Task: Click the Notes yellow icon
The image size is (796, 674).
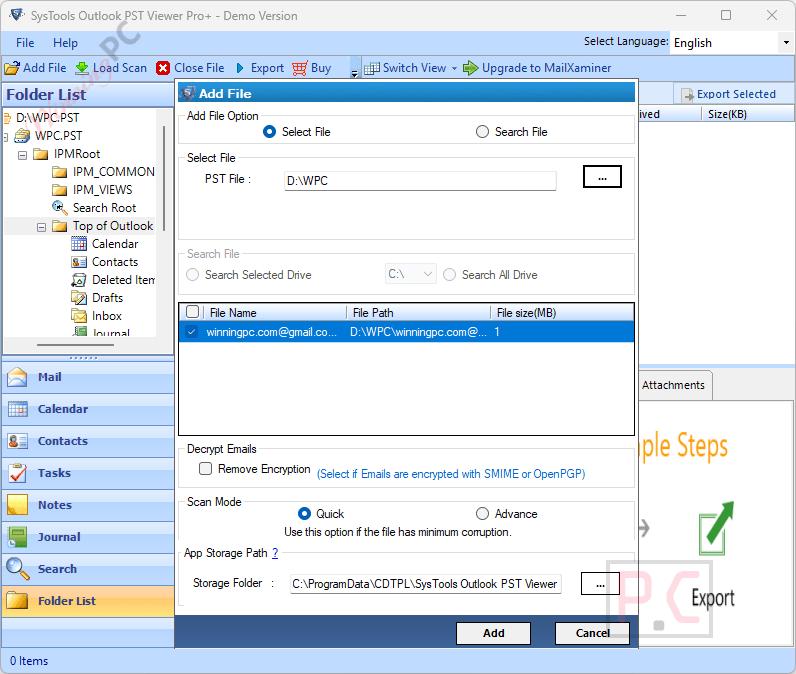Action: [x=18, y=505]
